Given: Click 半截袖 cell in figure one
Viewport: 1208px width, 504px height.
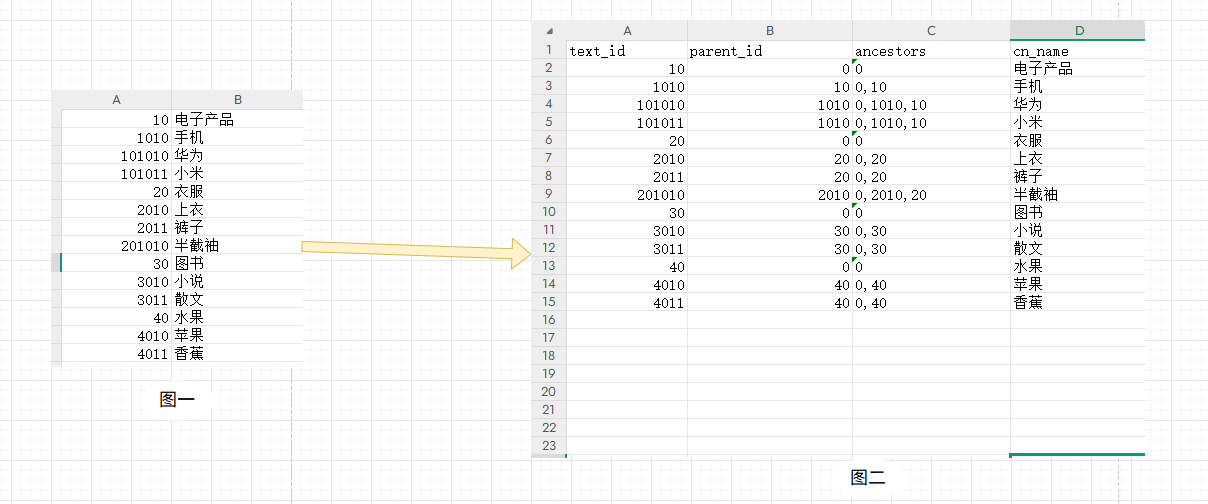Looking at the screenshot, I should click(237, 246).
